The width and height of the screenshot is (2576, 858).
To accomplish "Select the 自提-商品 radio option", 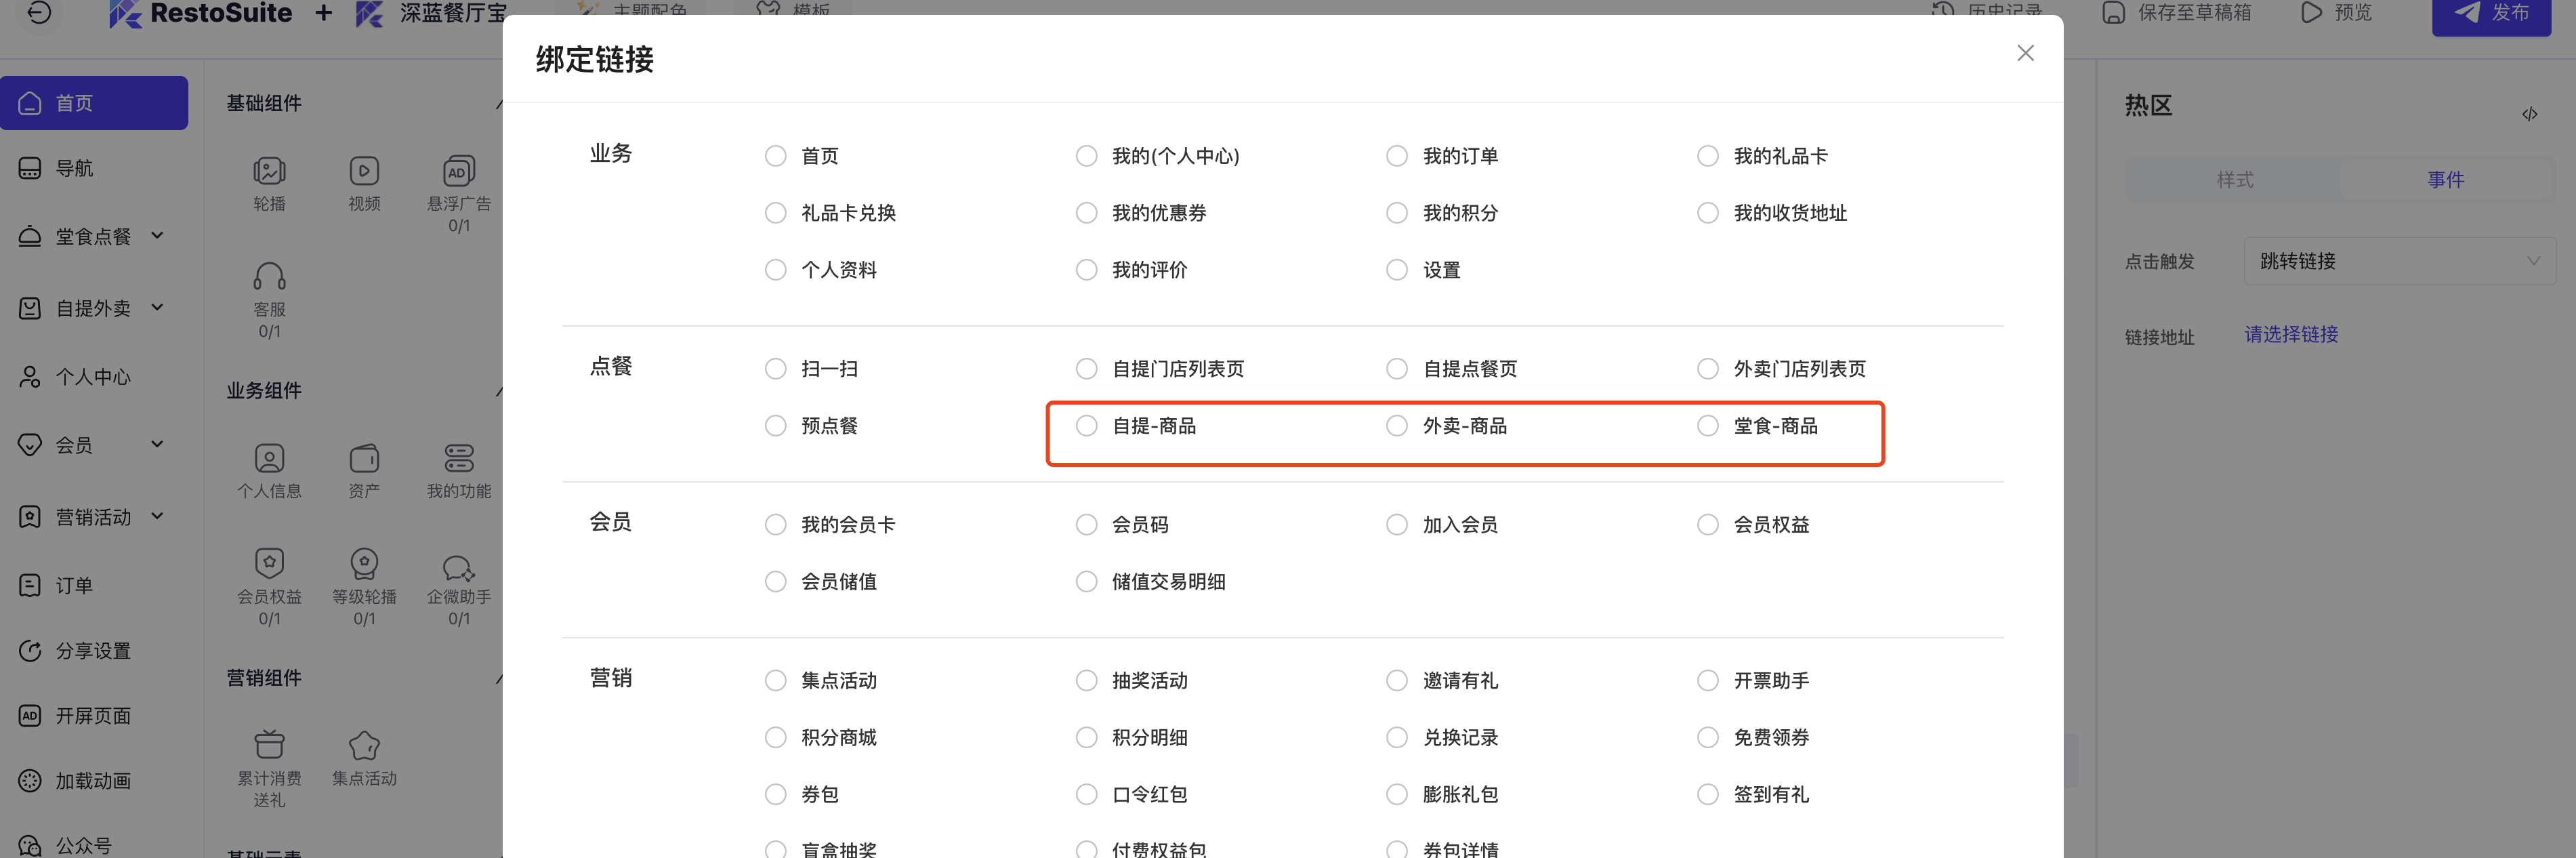I will (x=1086, y=426).
